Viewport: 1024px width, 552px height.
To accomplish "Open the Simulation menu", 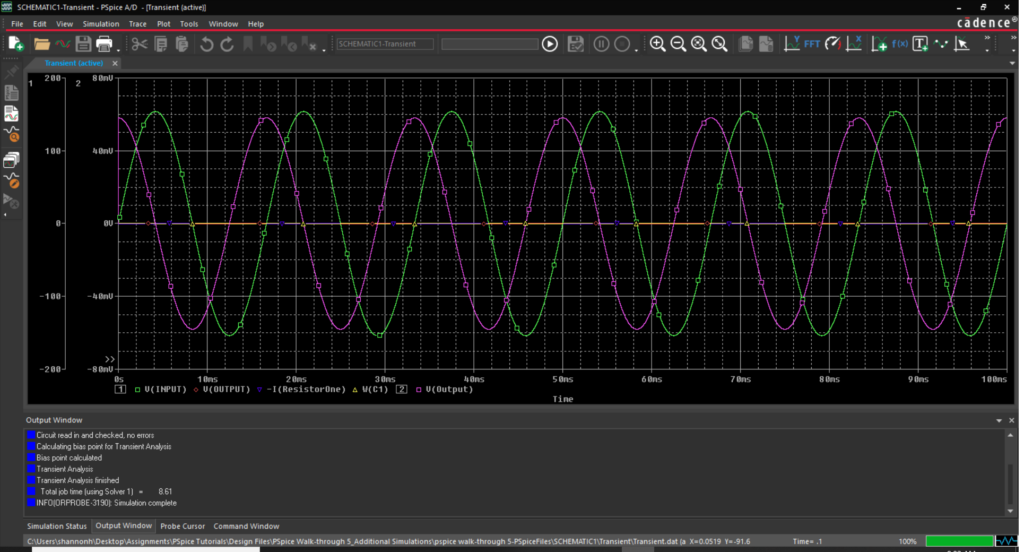I will pyautogui.click(x=101, y=24).
